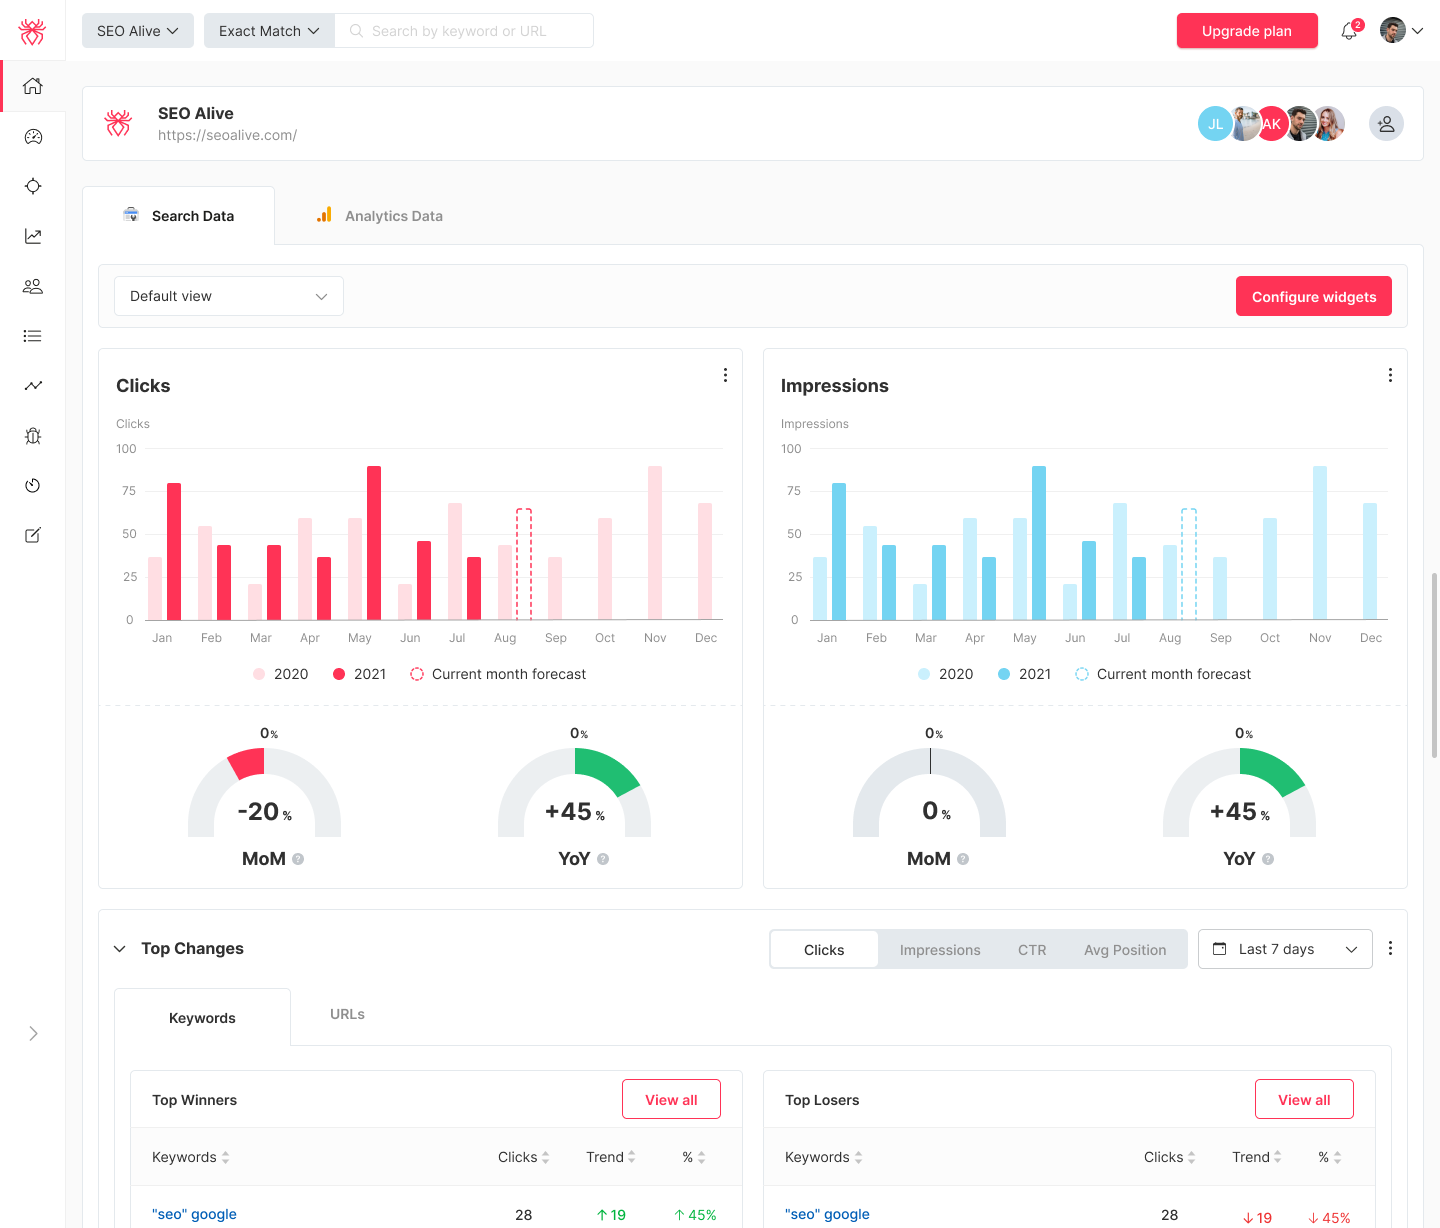Open the list sidebar icon
Image resolution: width=1440 pixels, height=1228 pixels.
(x=33, y=336)
